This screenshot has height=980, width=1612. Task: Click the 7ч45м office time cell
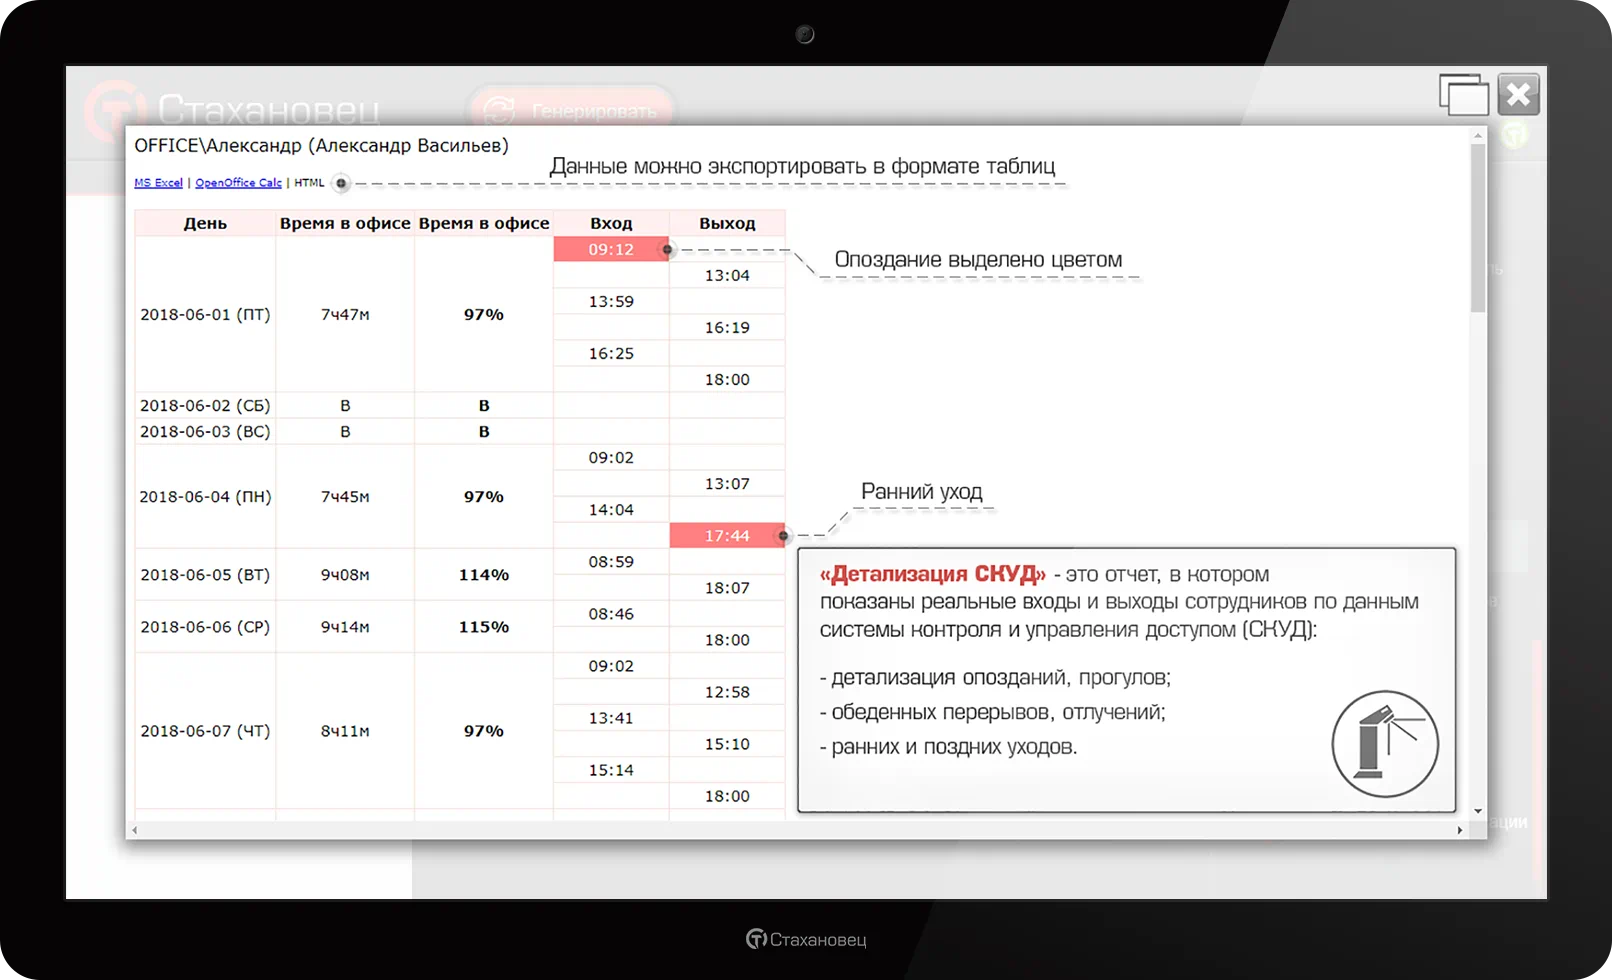pos(345,496)
